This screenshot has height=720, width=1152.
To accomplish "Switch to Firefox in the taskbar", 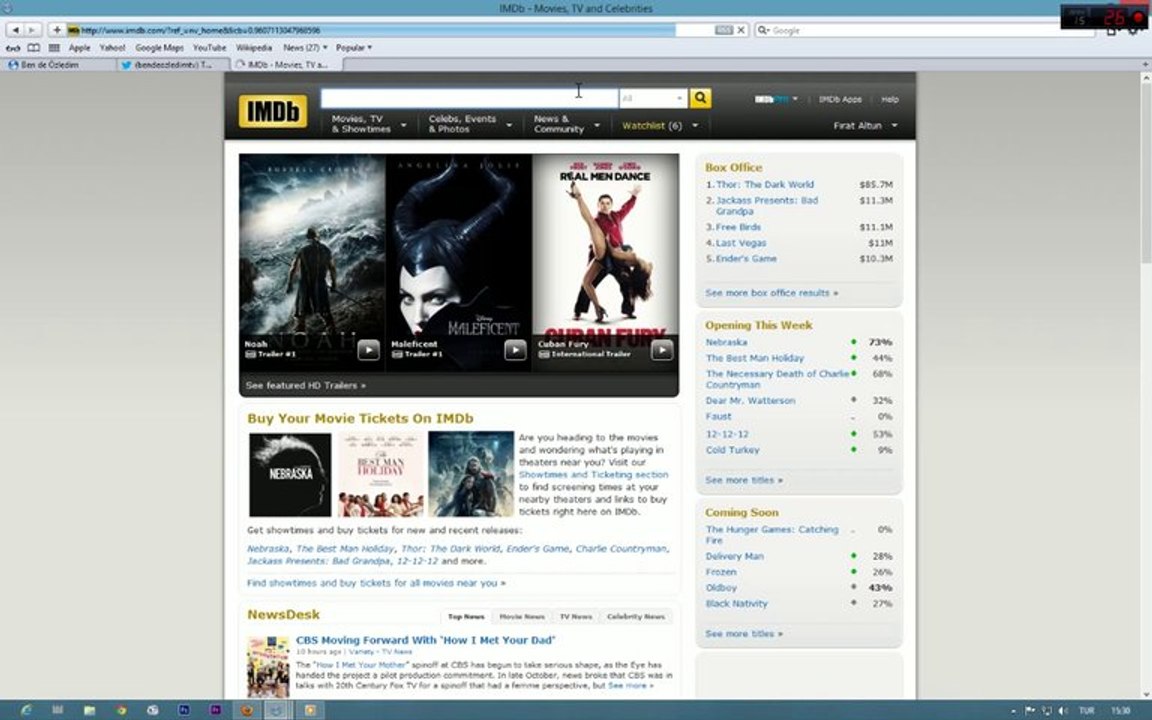I will click(248, 710).
